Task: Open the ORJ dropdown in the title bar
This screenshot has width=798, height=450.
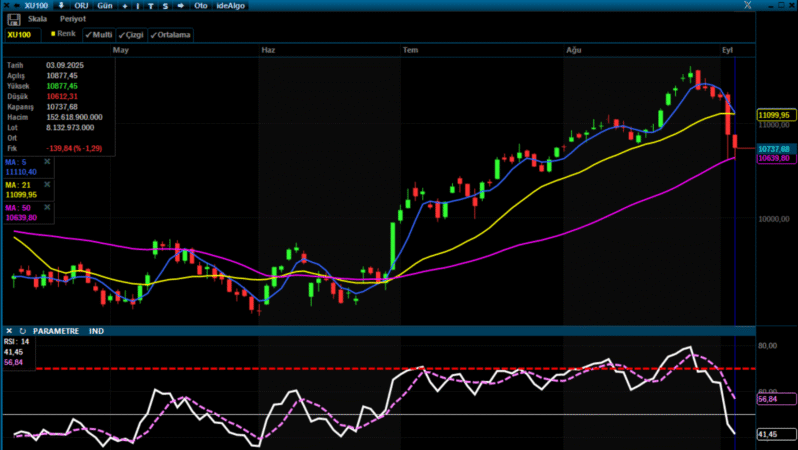Action: point(81,5)
